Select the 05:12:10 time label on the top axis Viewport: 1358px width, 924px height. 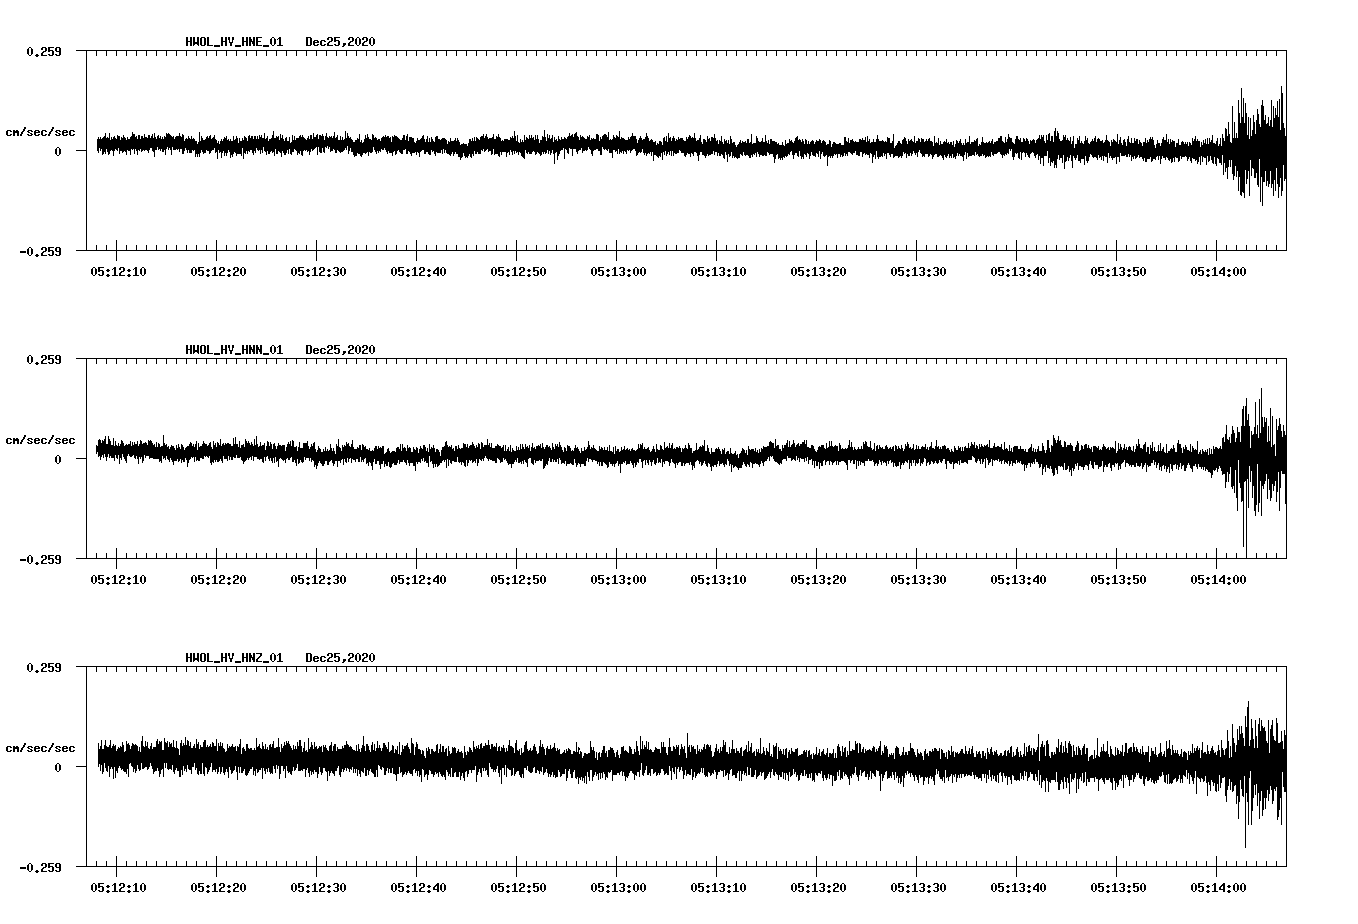tap(118, 269)
